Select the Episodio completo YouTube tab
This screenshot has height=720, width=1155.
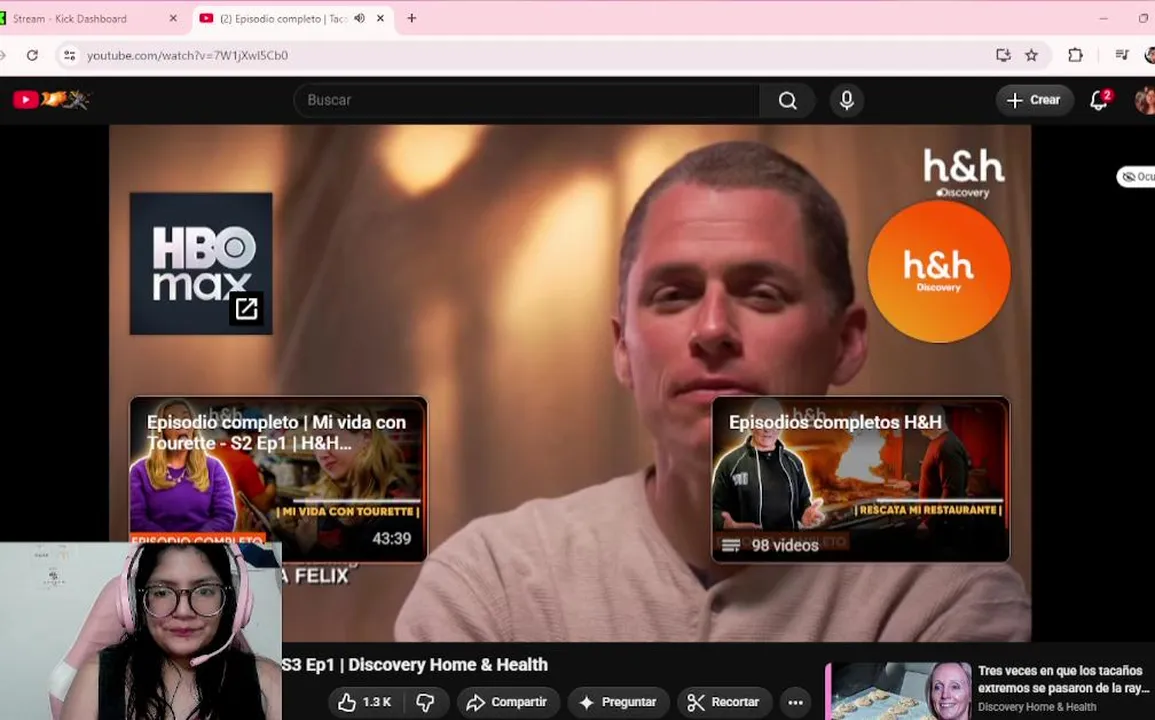click(282, 18)
